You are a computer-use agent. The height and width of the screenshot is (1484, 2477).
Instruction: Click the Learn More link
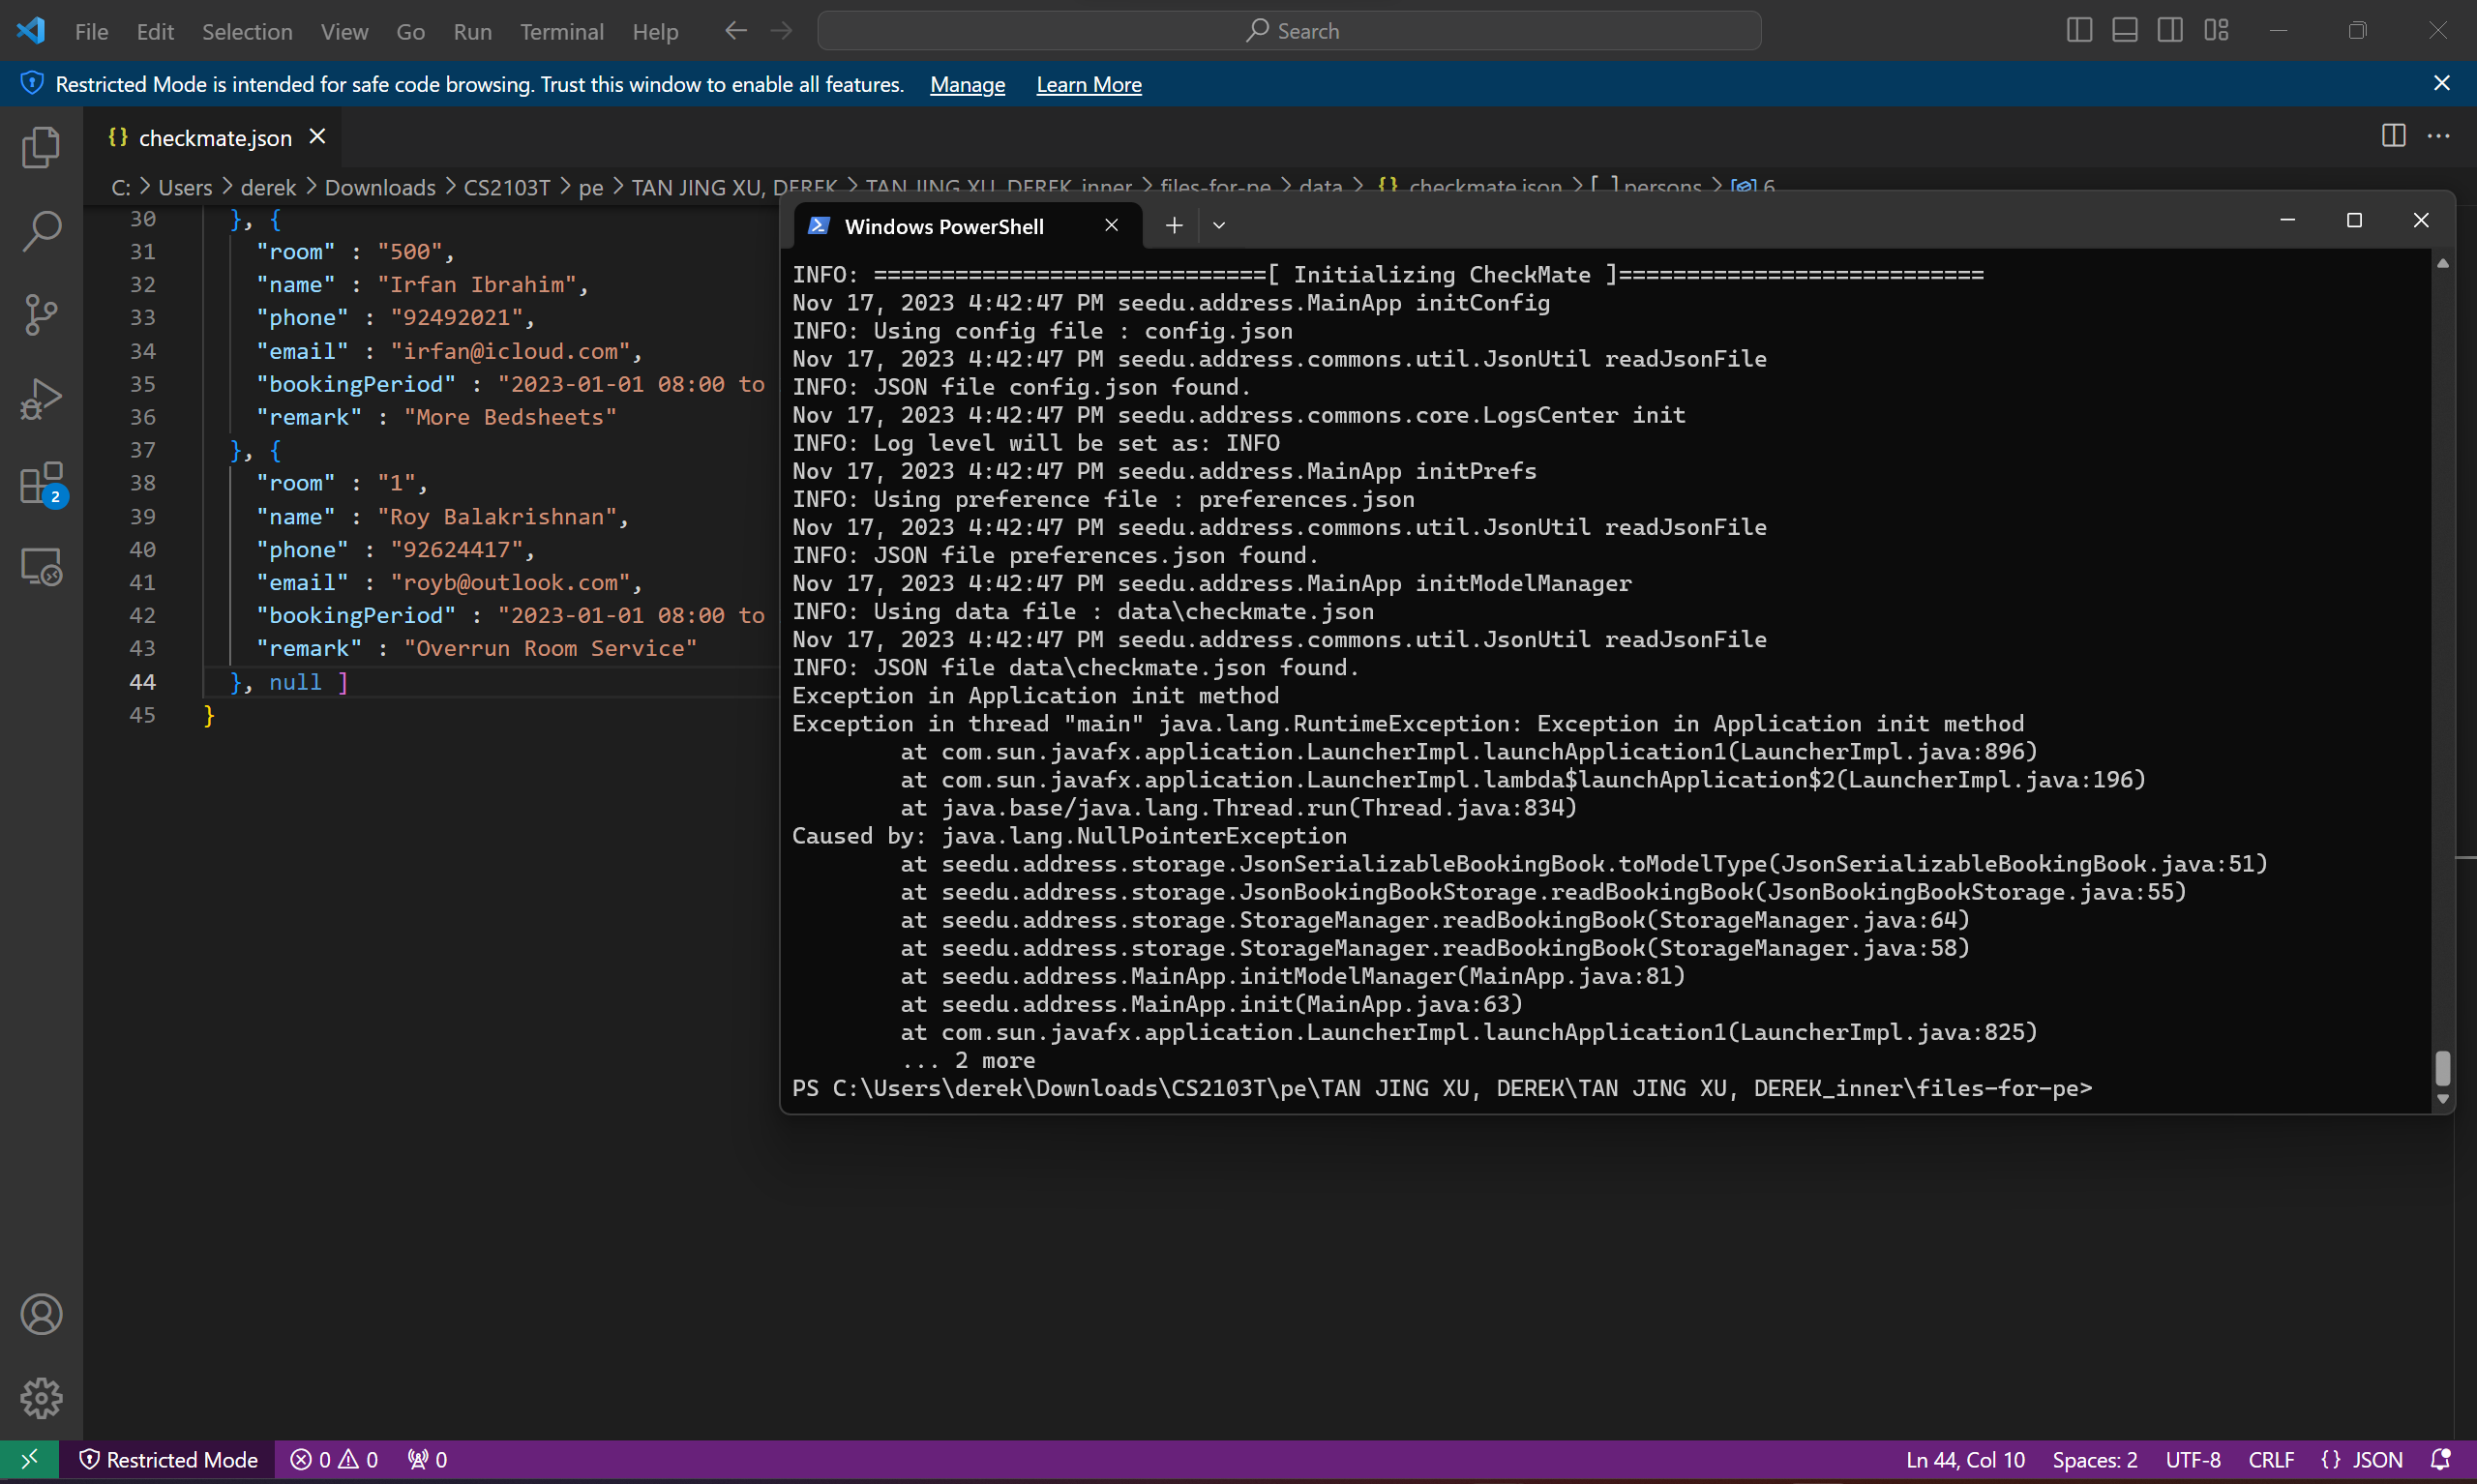point(1088,85)
